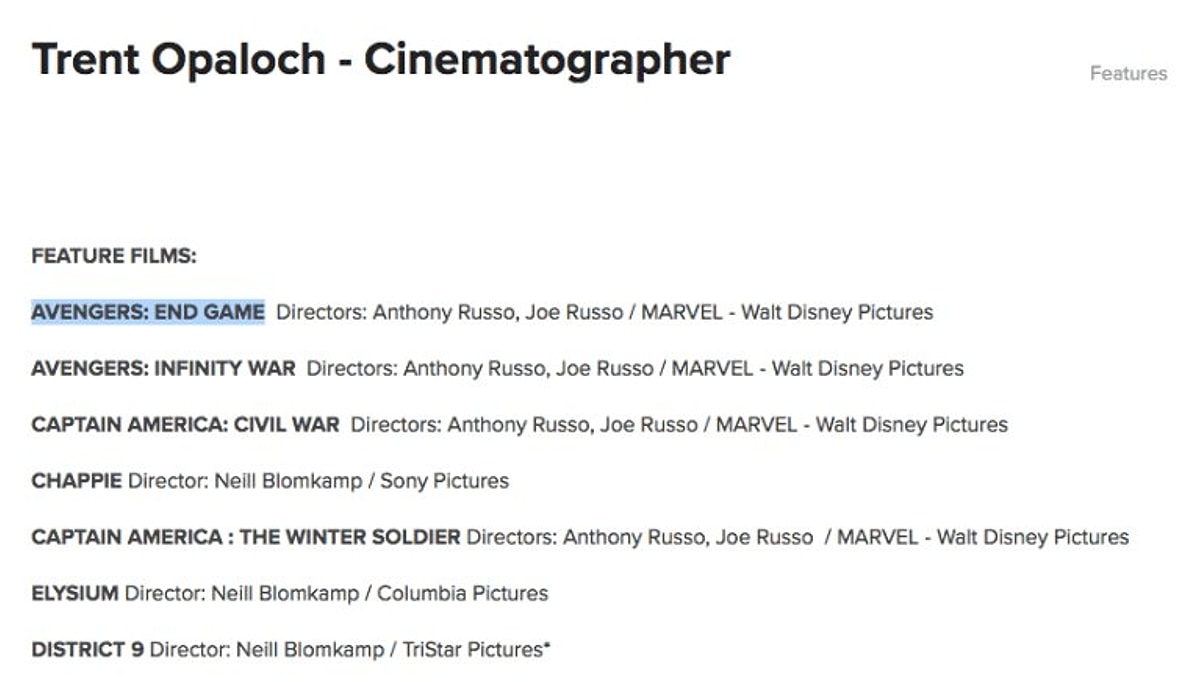Click the CAPTAIN AMERICA: CIVIL WAR title
Image resolution: width=1200 pixels, height=682 pixels.
click(185, 424)
